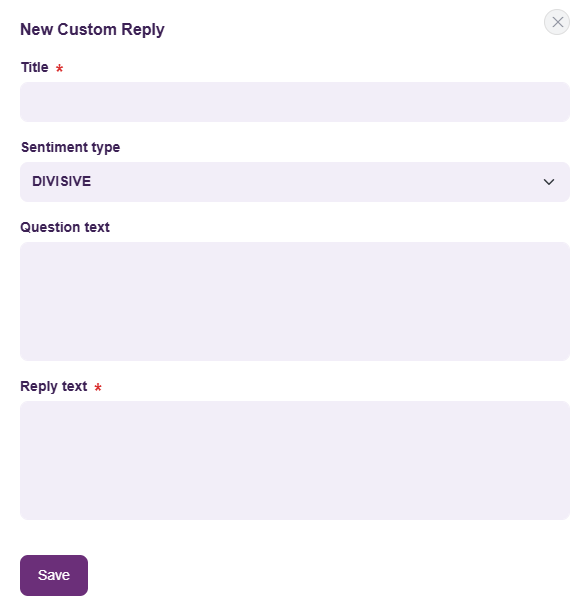Click the Sentiment type label
The width and height of the screenshot is (582, 612).
(70, 148)
